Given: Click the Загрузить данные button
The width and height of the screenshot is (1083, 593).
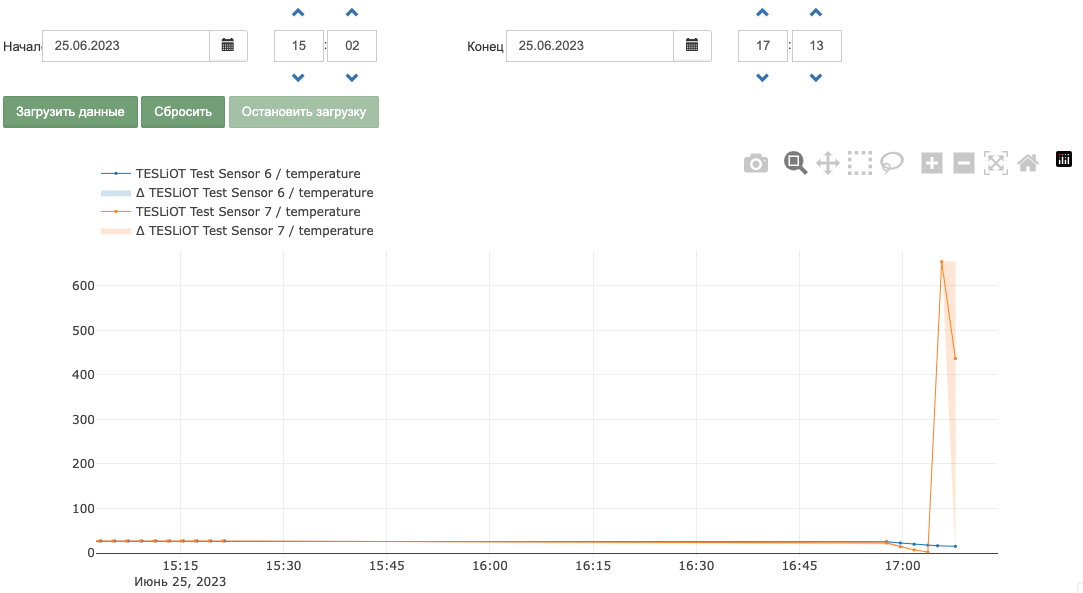Looking at the screenshot, I should pyautogui.click(x=70, y=112).
